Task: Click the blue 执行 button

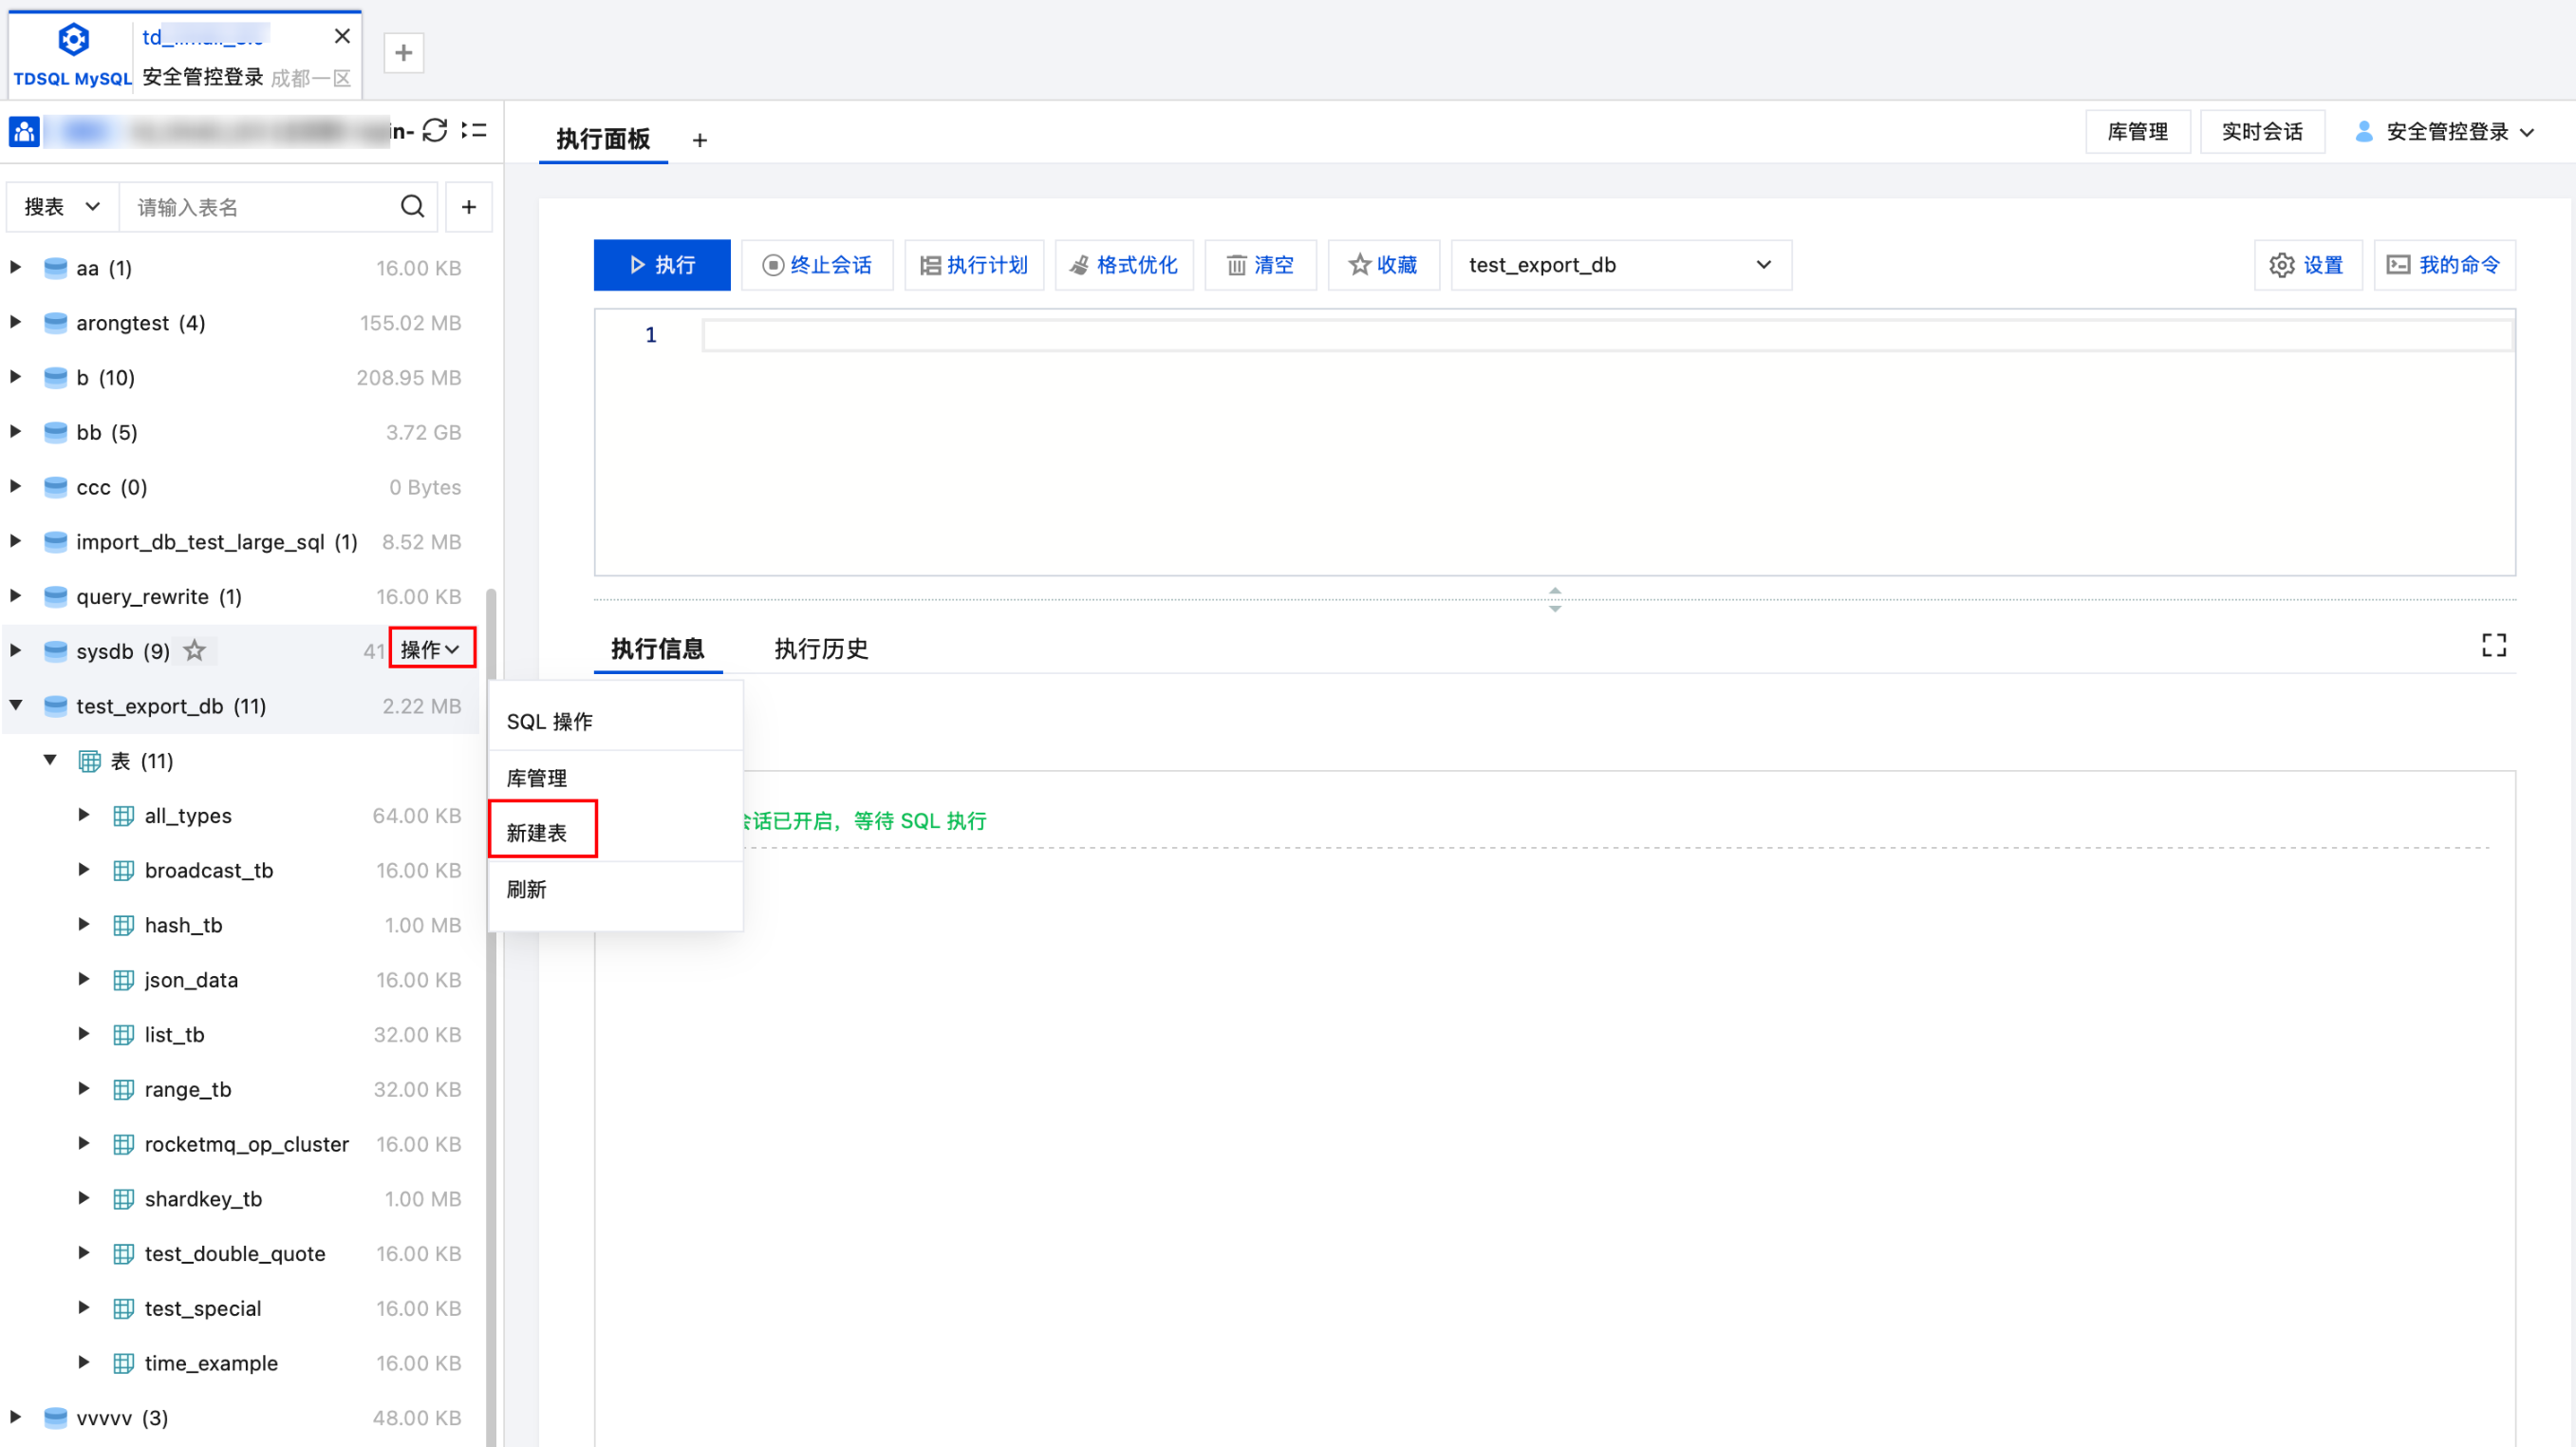Action: click(661, 265)
